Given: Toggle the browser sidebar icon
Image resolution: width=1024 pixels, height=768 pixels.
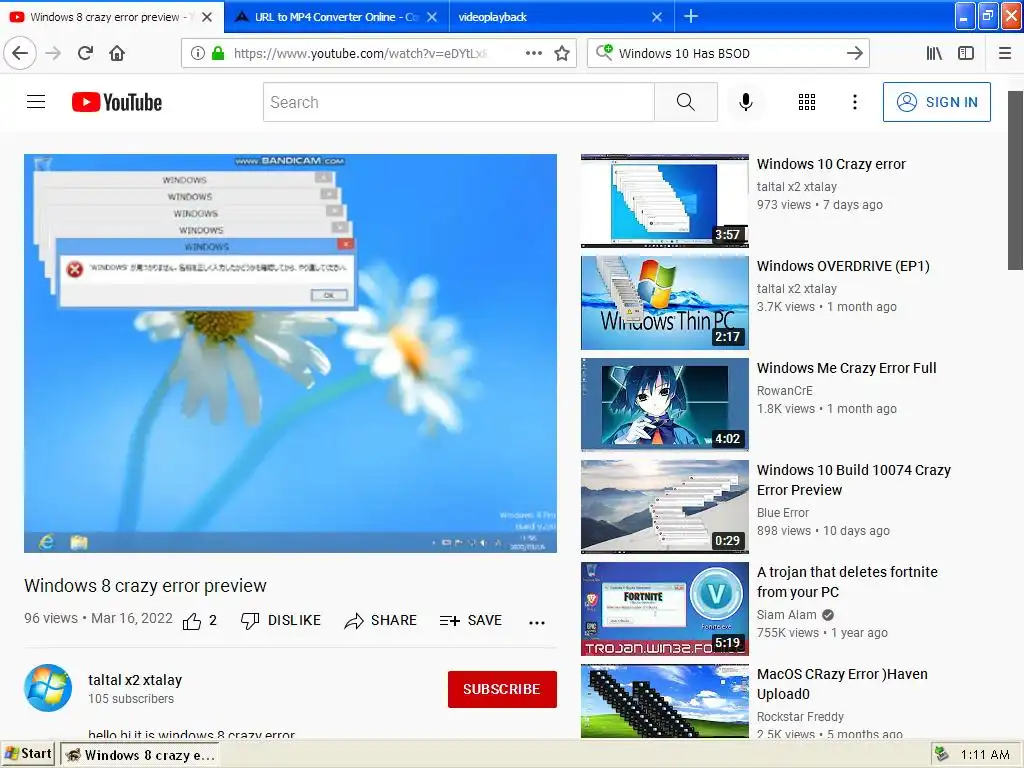Looking at the screenshot, I should tap(966, 54).
